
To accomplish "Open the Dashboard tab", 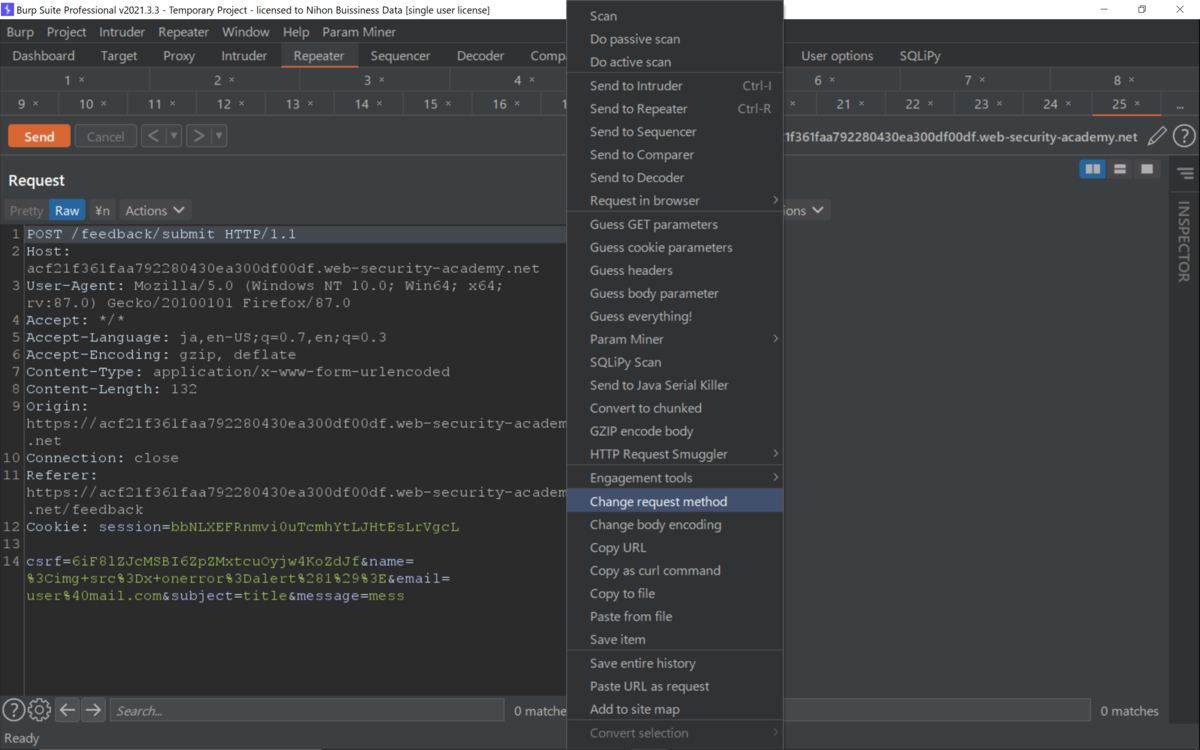I will 44,56.
